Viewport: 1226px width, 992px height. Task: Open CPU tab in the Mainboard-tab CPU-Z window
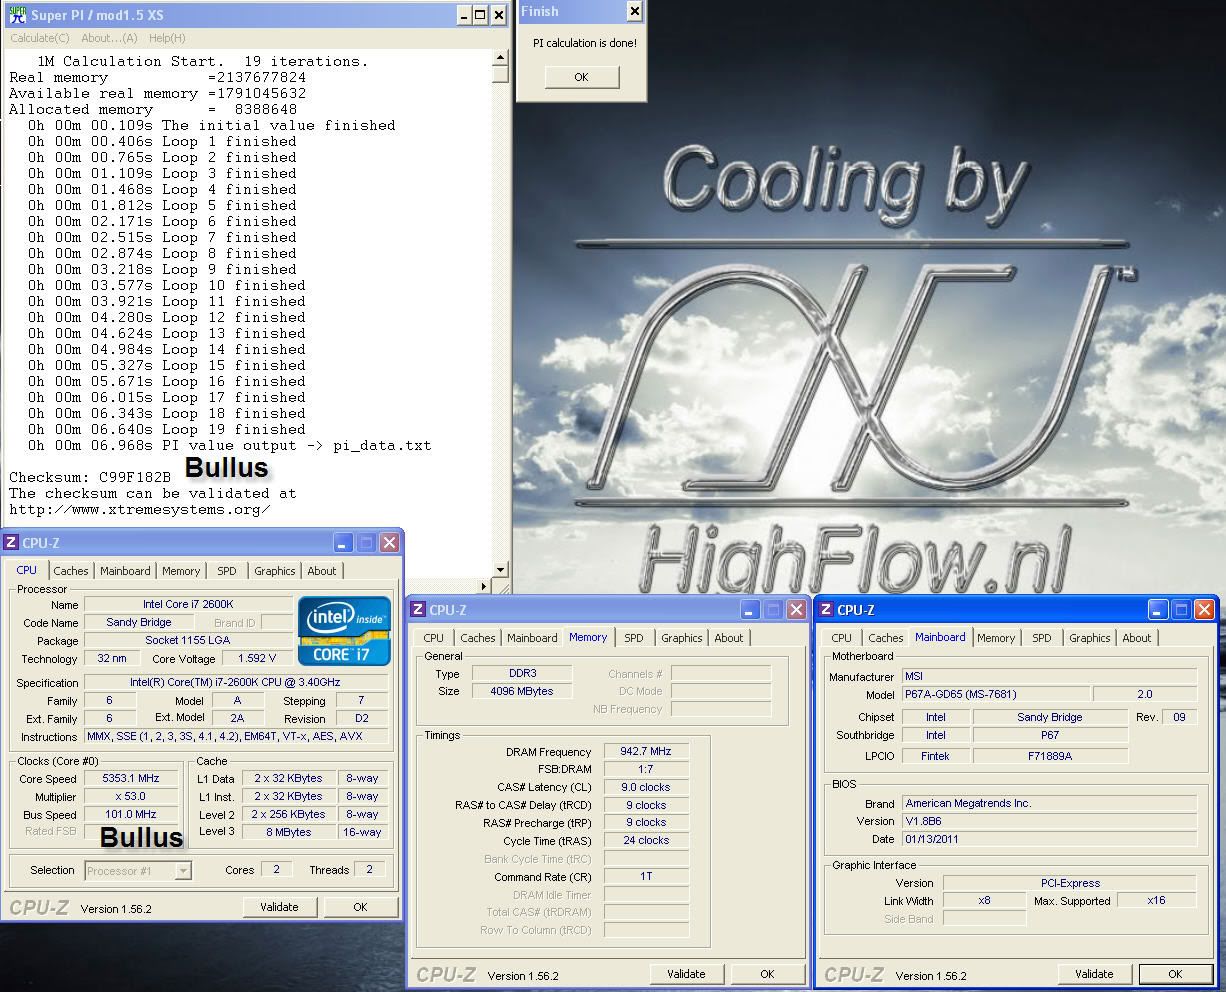[x=842, y=638]
